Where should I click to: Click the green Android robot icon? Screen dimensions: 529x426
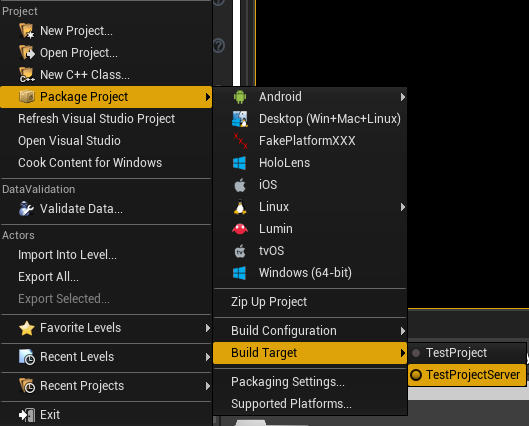point(240,97)
